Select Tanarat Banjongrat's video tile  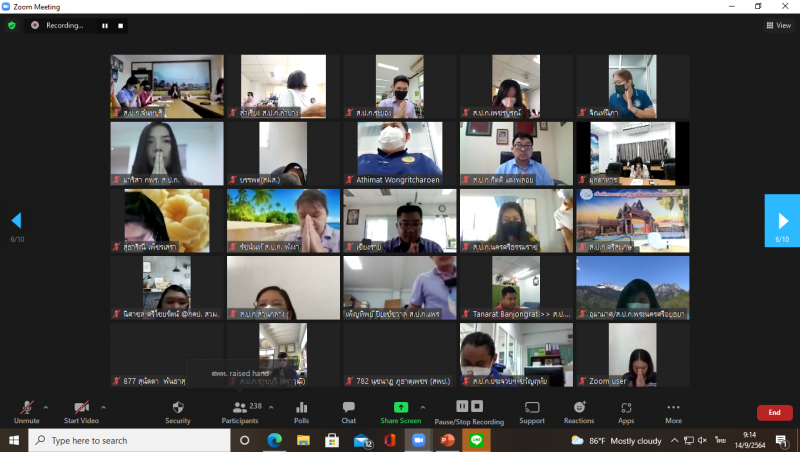click(x=516, y=288)
